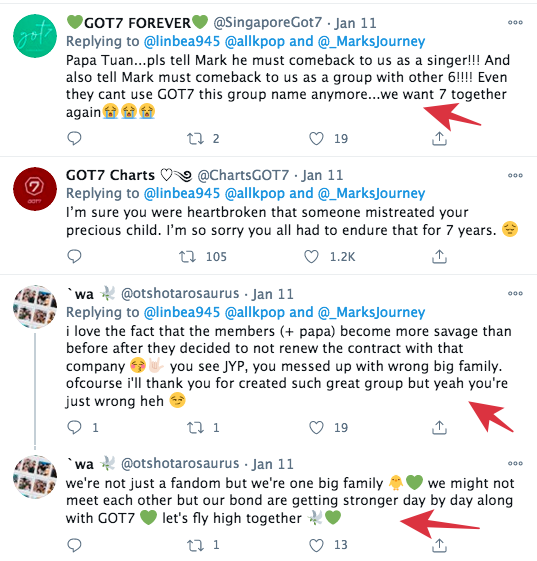Like the GOT7 Charts tweet with 1.2K likes

[x=311, y=257]
